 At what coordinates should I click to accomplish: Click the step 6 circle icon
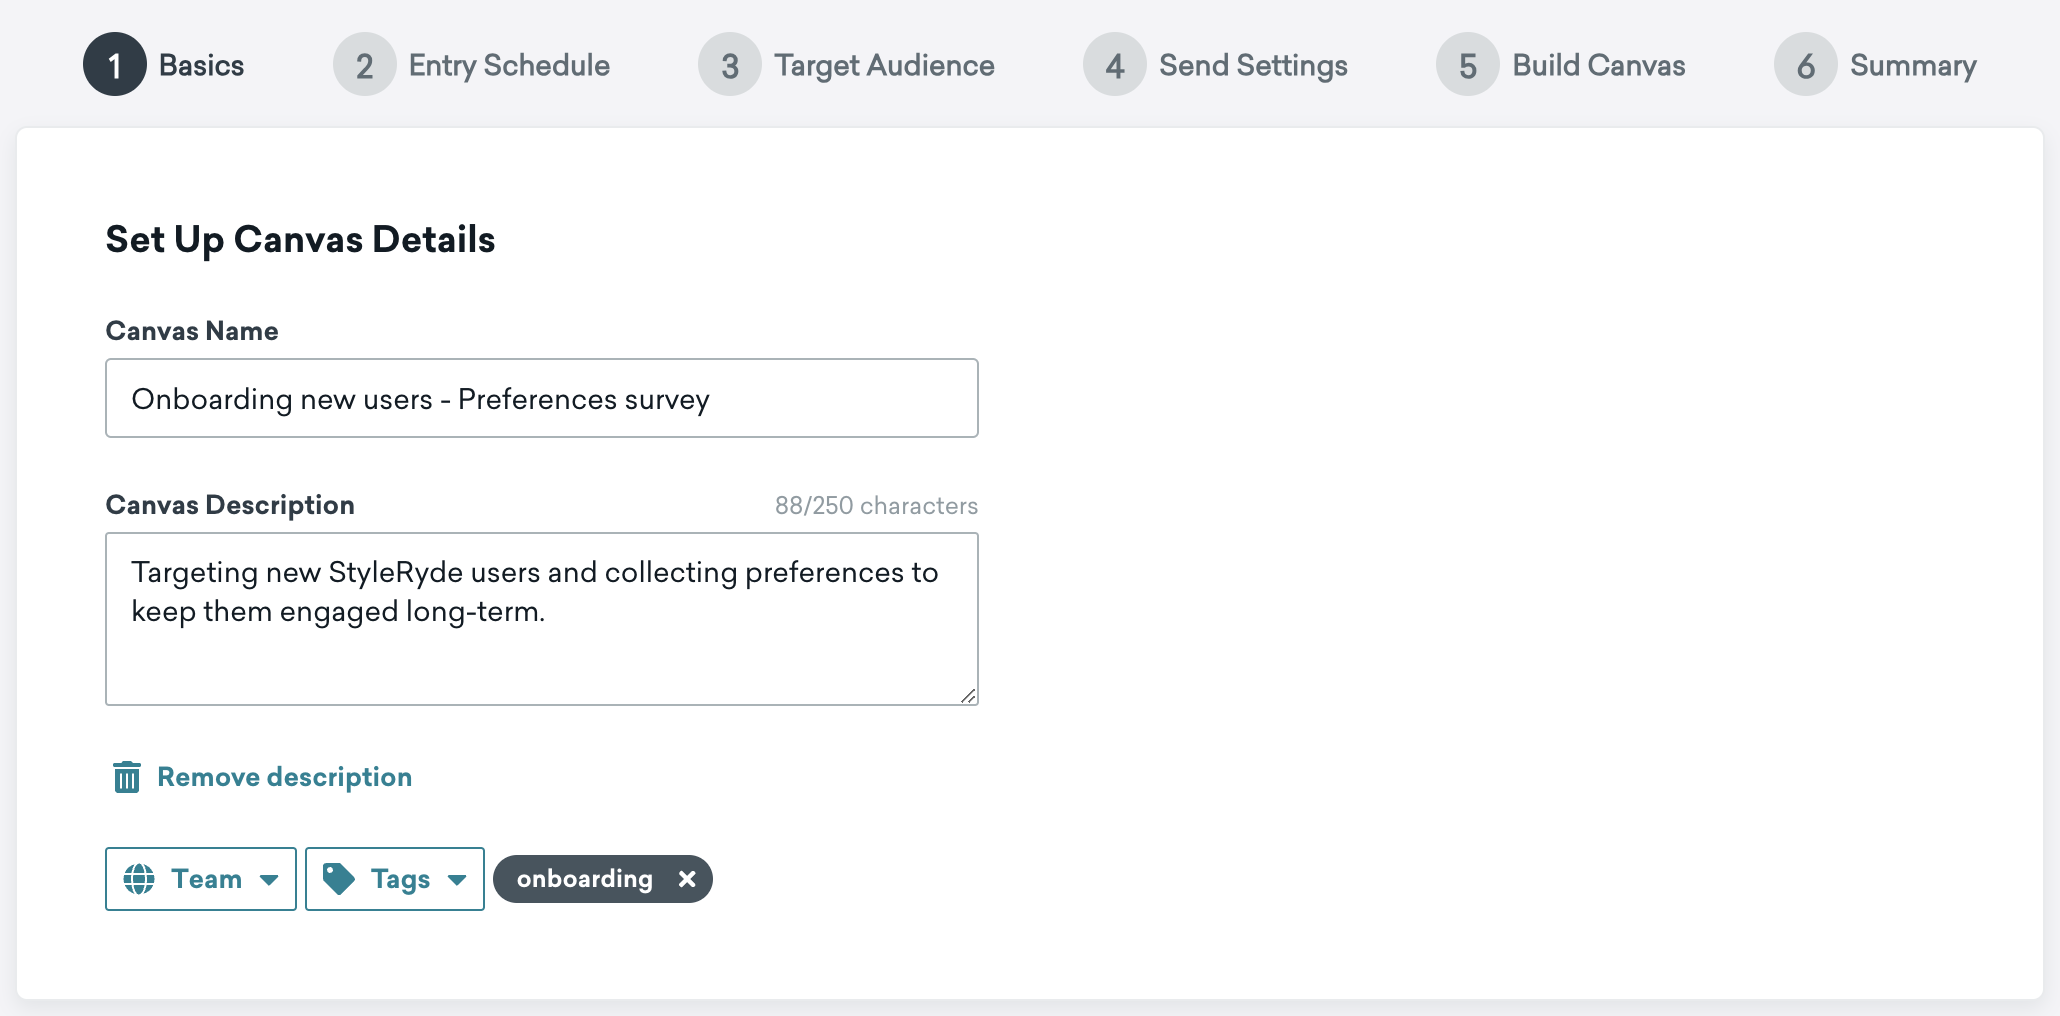click(1806, 65)
